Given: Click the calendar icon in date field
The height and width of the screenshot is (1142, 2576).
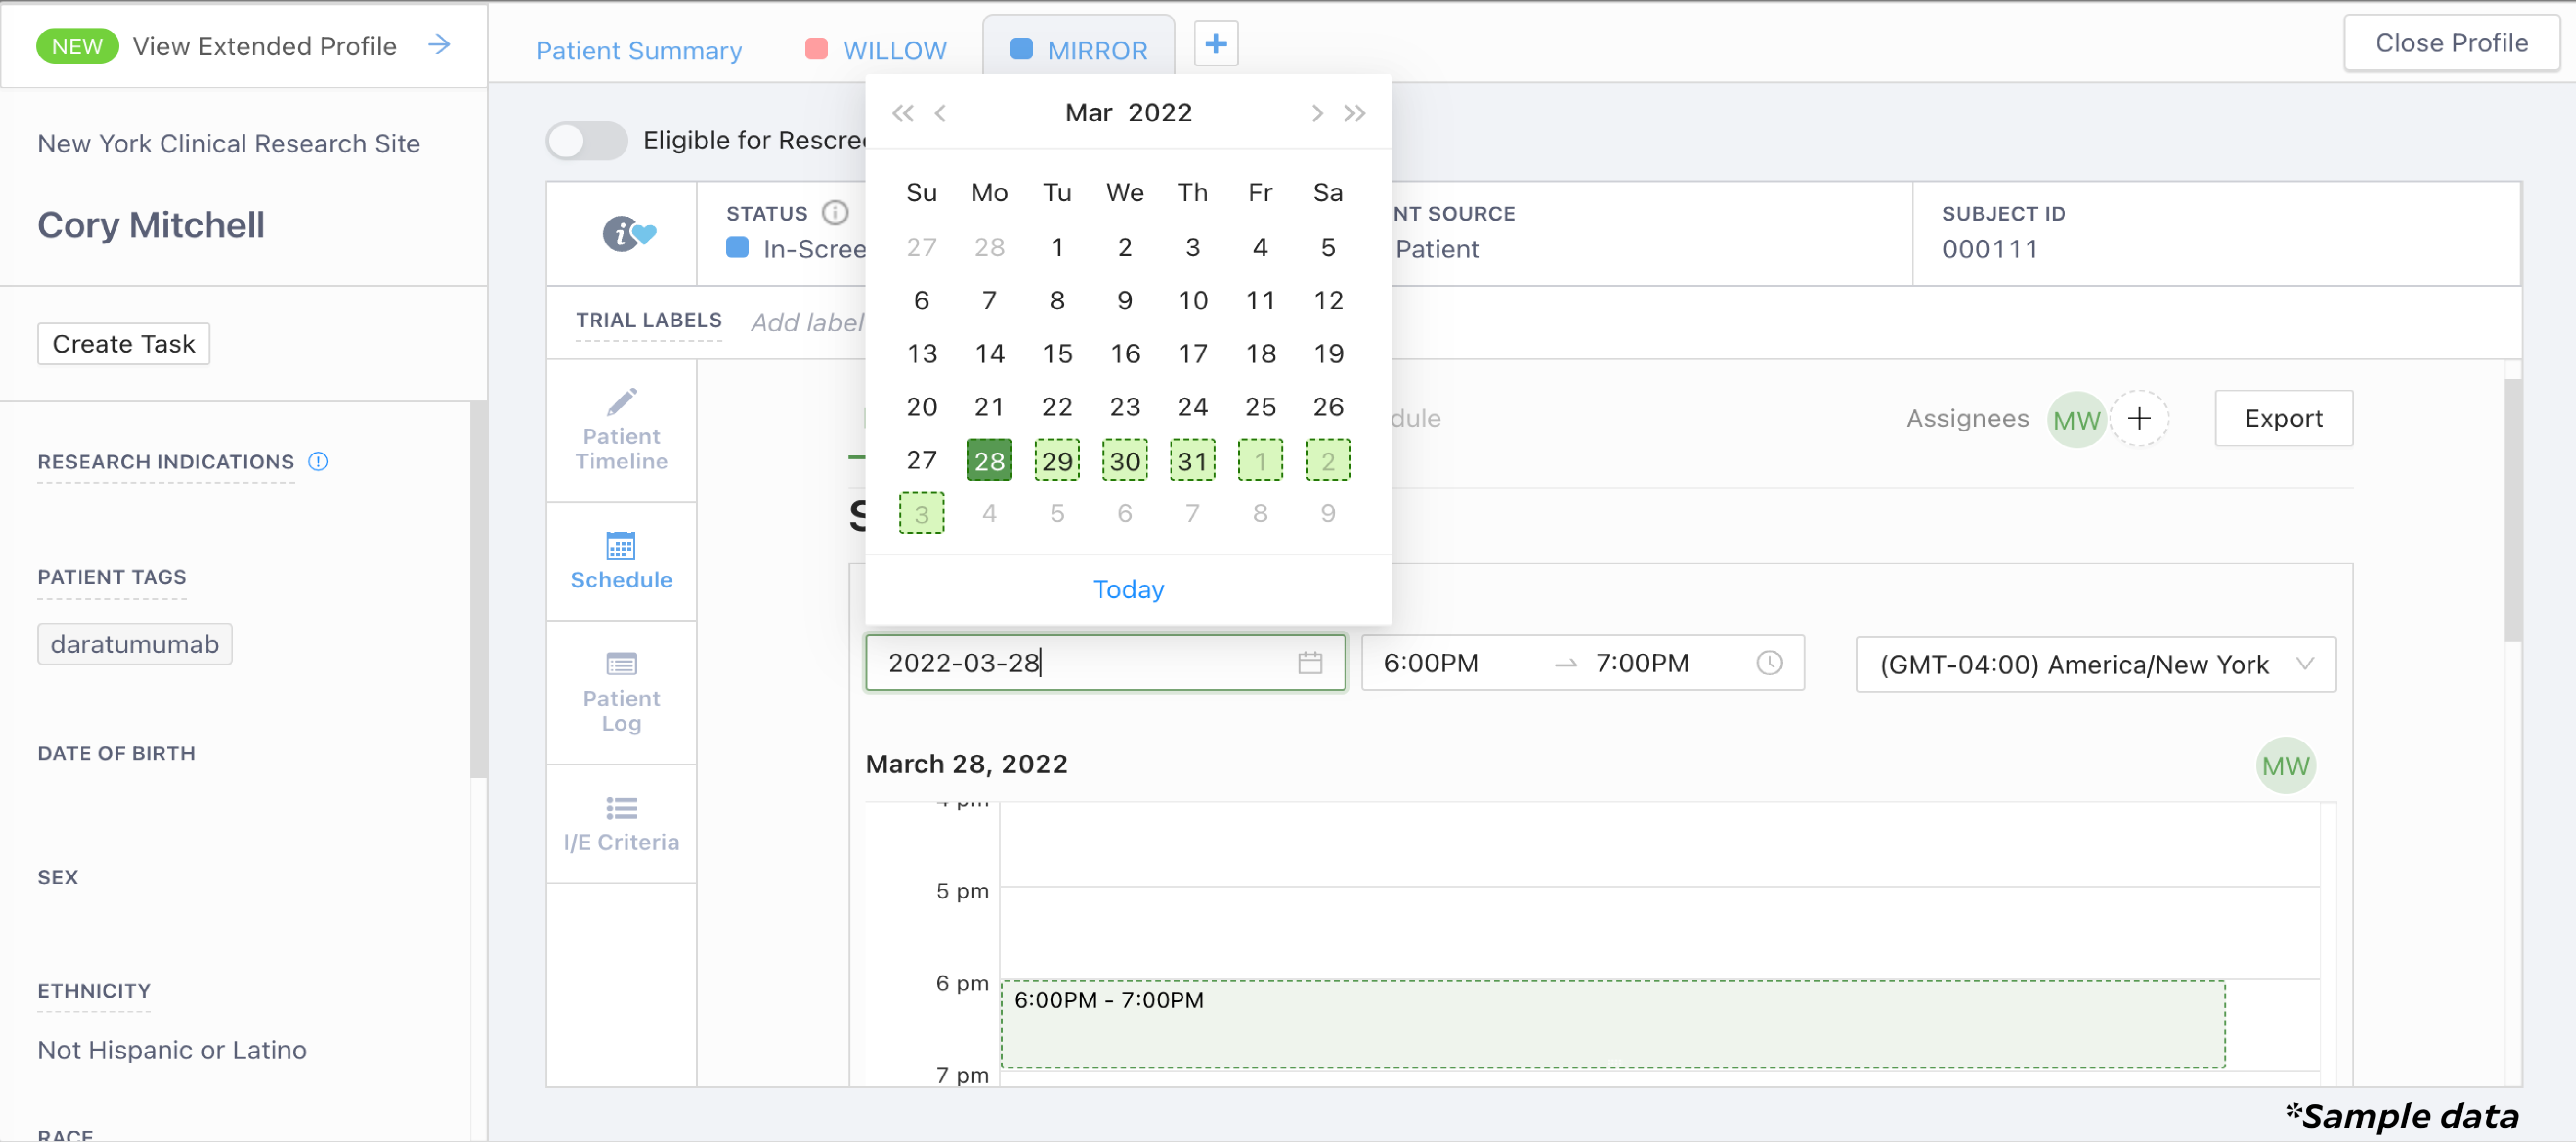Looking at the screenshot, I should click(1310, 663).
